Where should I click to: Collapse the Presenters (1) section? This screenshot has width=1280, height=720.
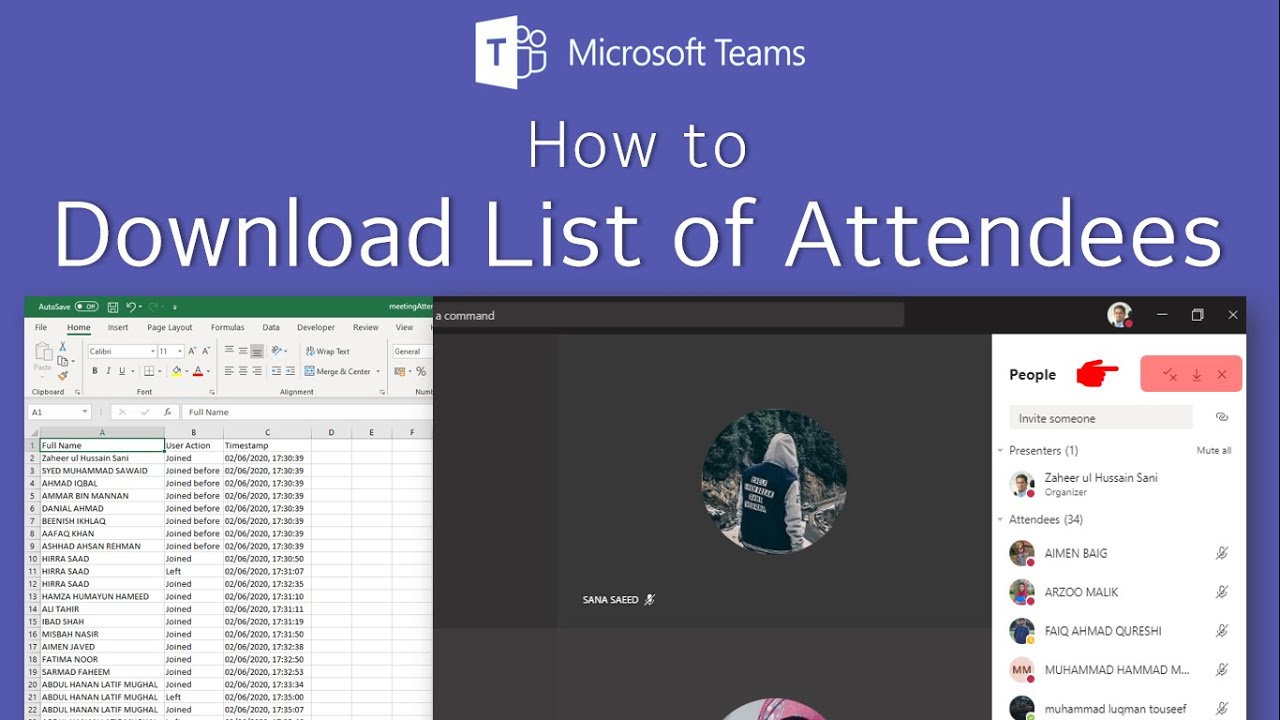(1000, 451)
